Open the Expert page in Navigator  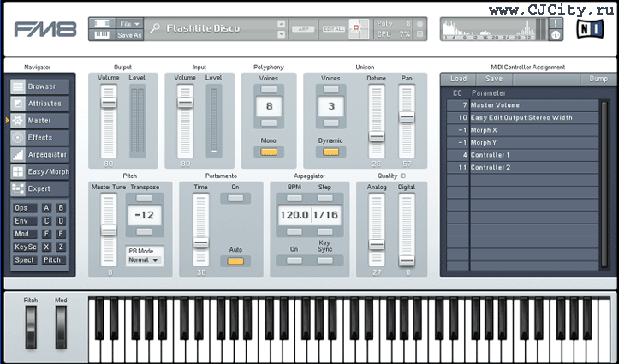[39, 189]
